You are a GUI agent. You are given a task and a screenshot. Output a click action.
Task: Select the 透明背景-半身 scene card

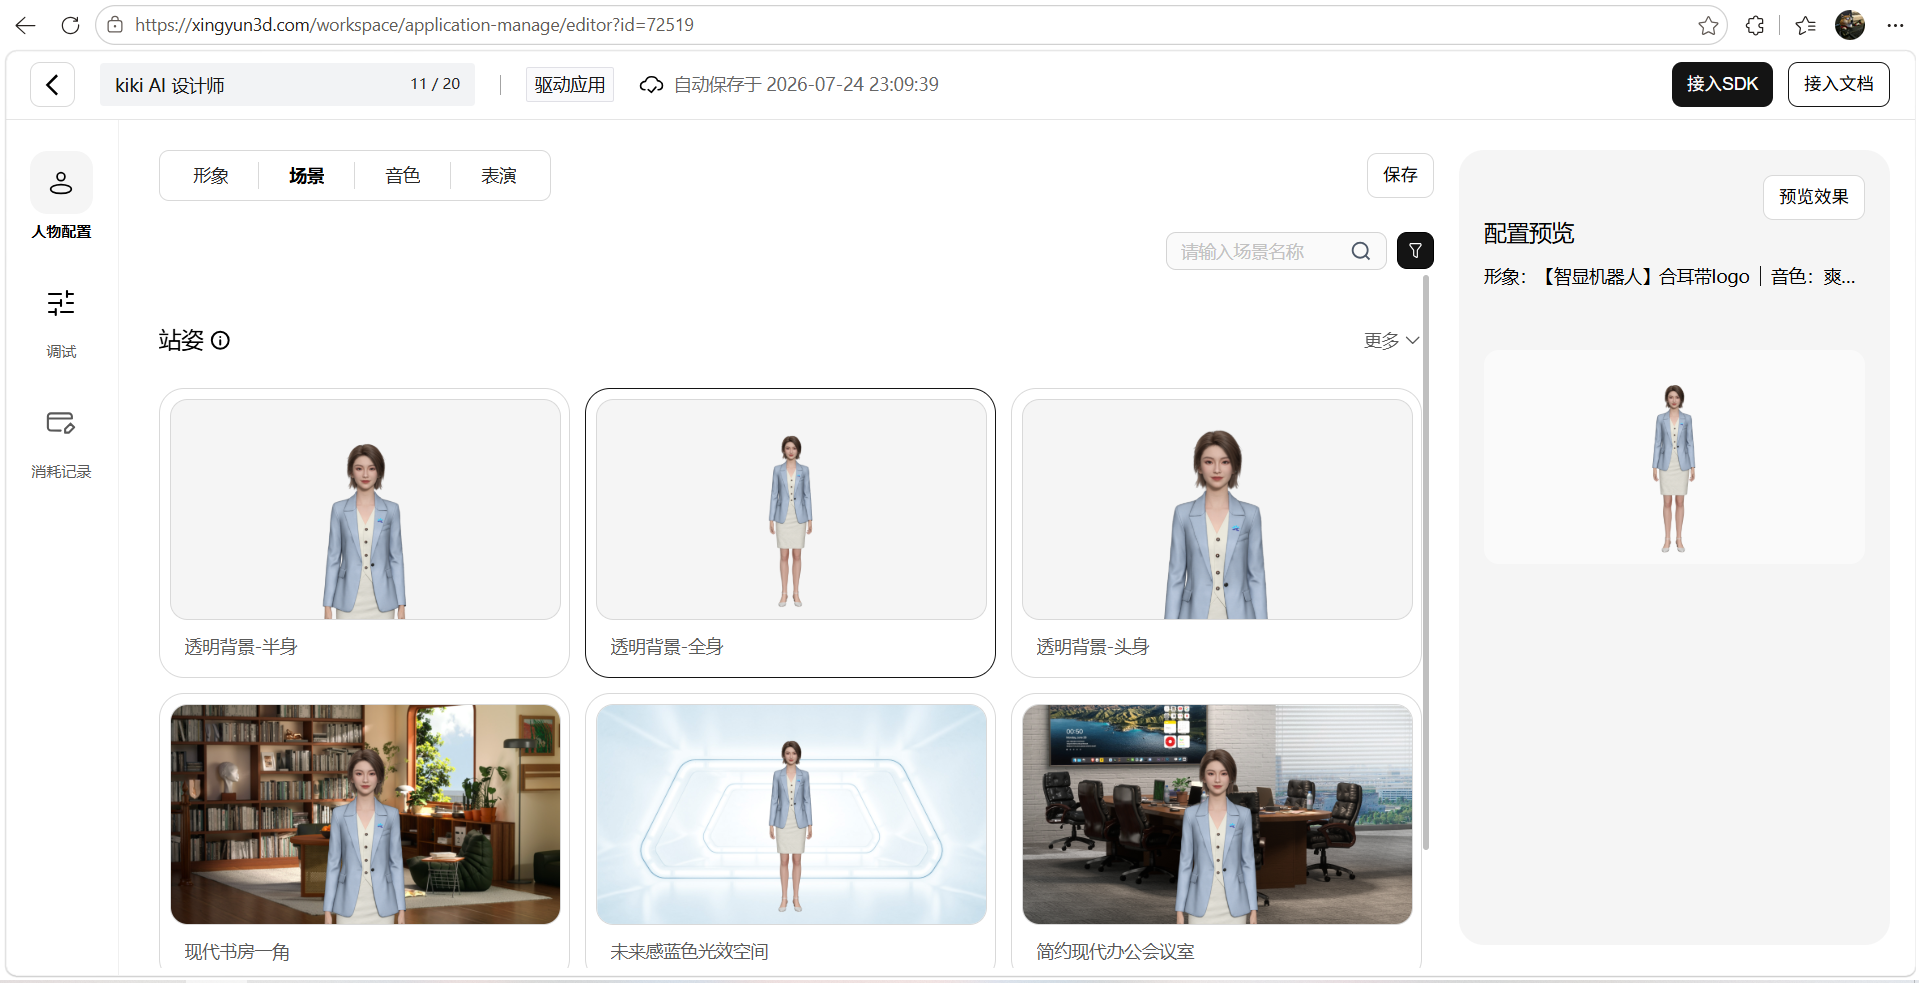point(364,533)
